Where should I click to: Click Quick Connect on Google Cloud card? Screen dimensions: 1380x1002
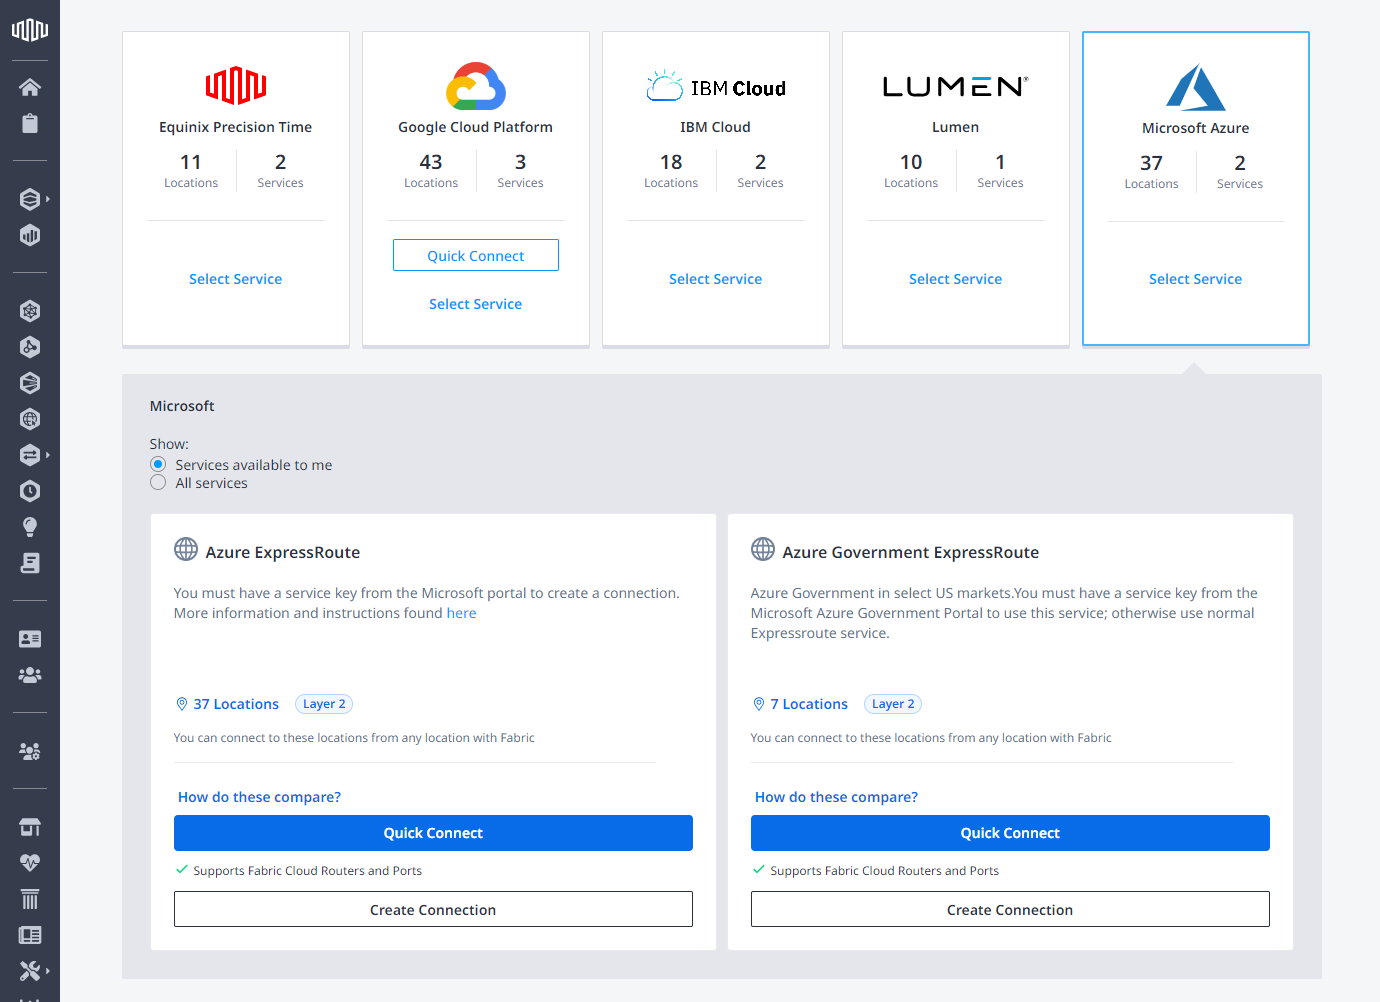click(476, 255)
